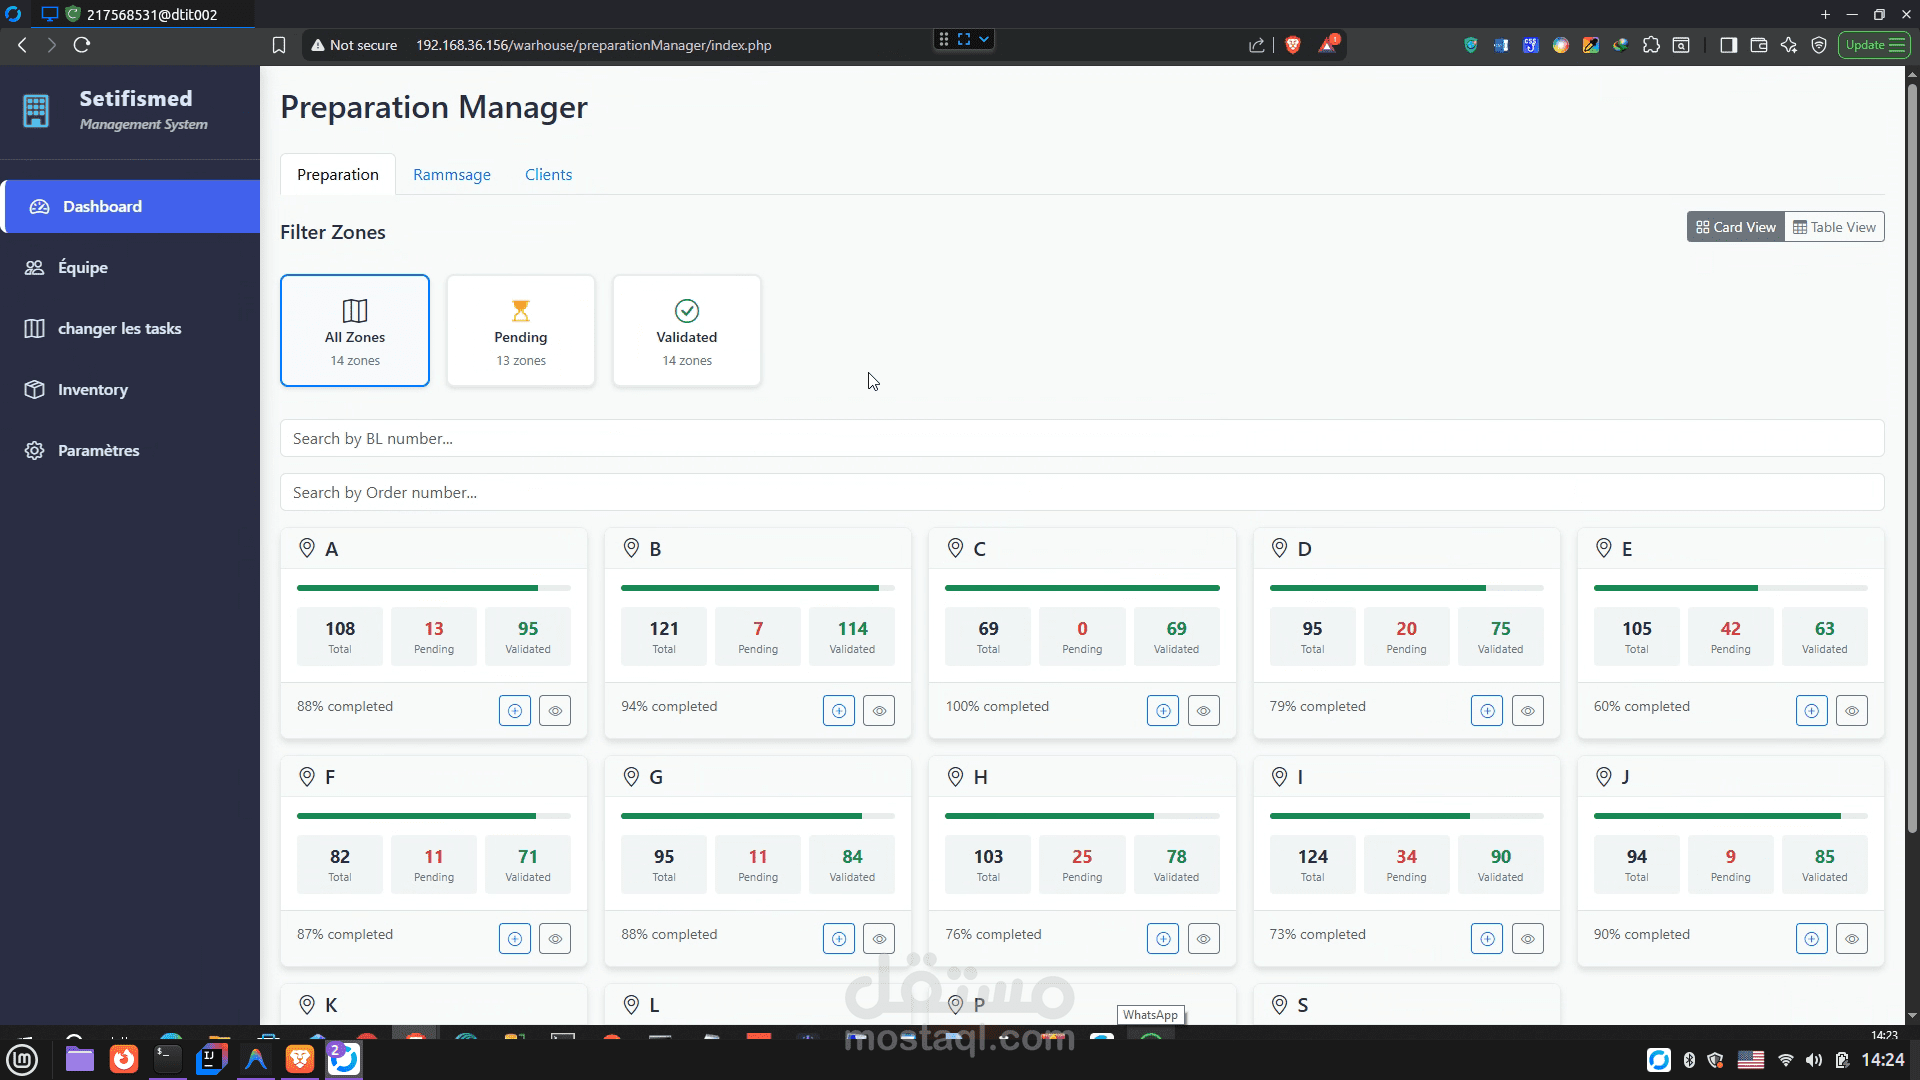This screenshot has width=1920, height=1080.
Task: Click Brave Shields icon in address bar
Action: pyautogui.click(x=1292, y=45)
